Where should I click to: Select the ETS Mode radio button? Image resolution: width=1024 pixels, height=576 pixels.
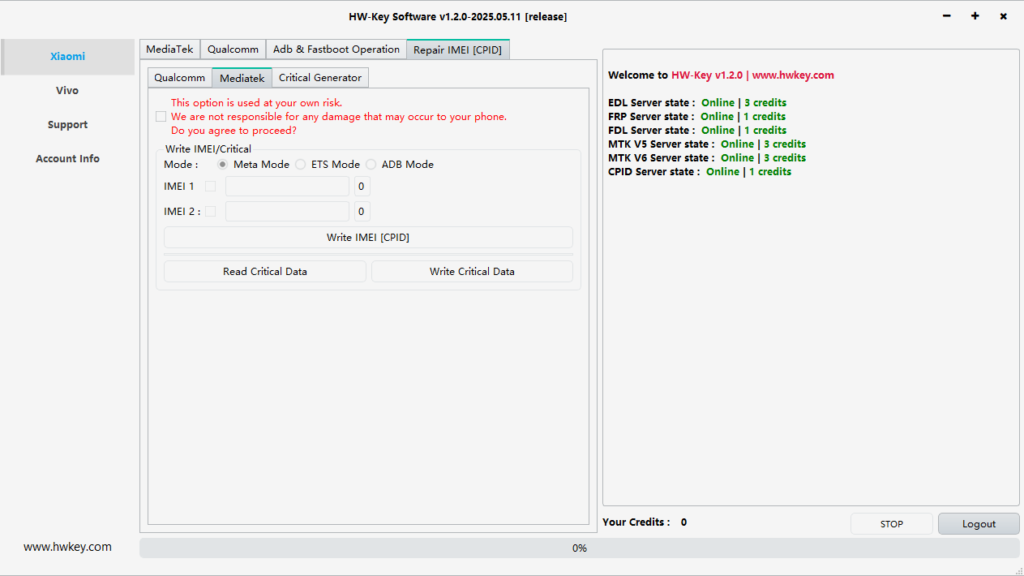click(298, 164)
